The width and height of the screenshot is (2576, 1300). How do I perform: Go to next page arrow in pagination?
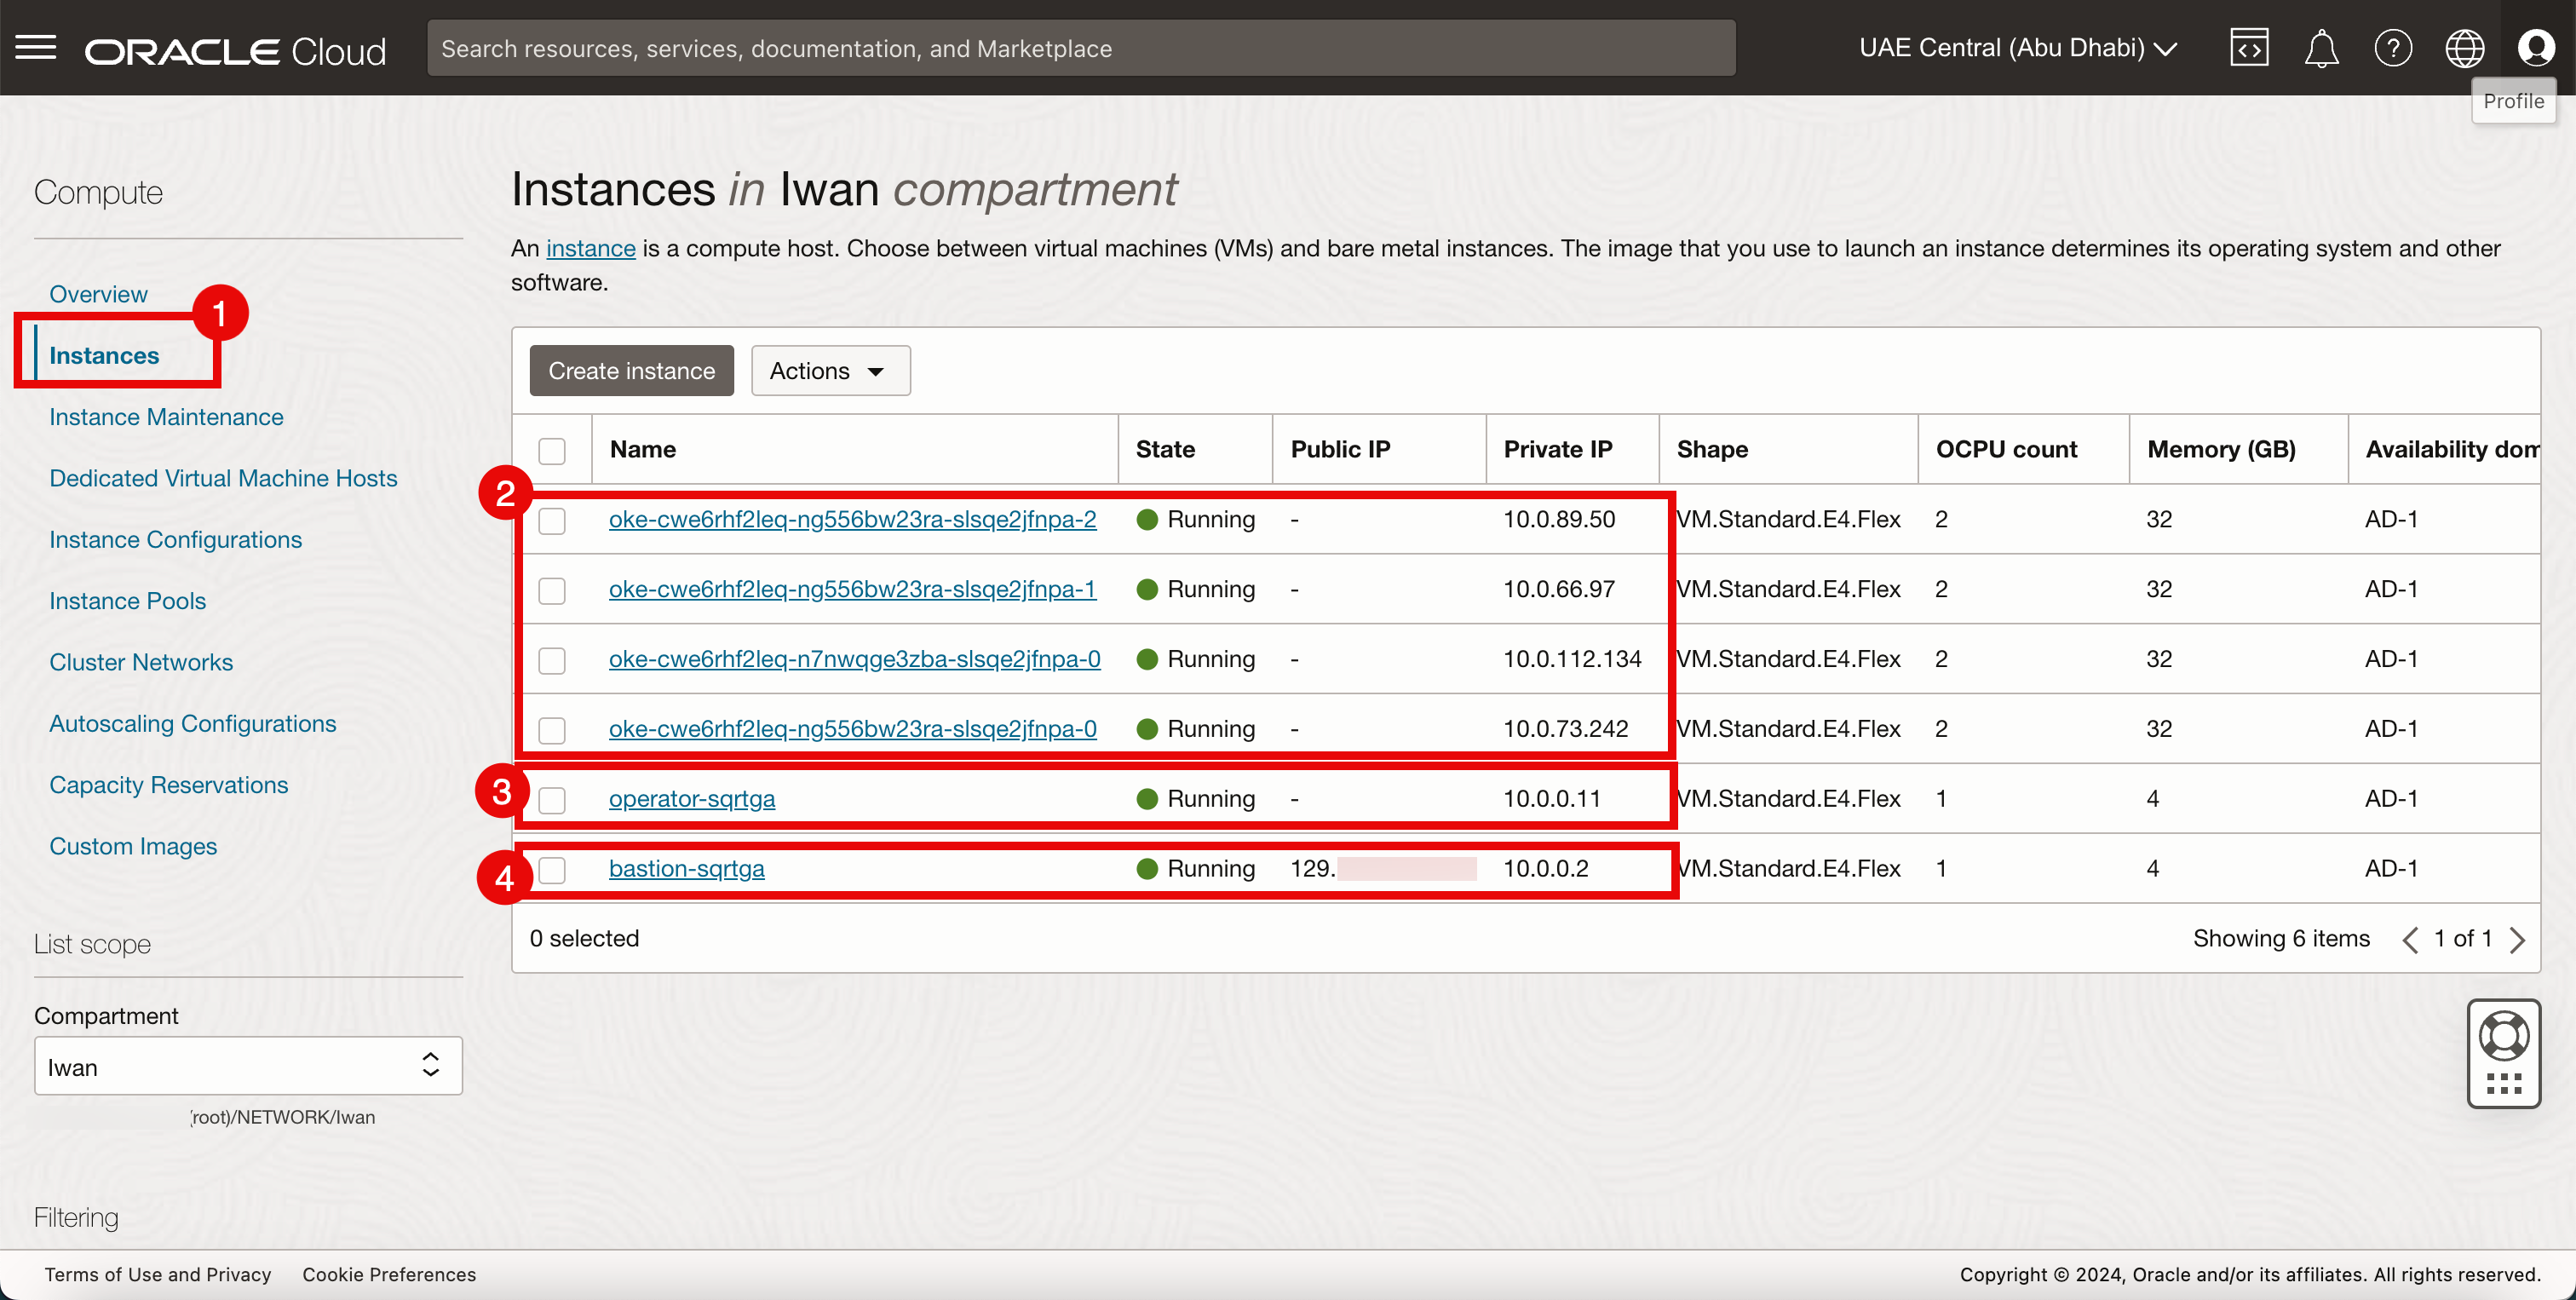click(2518, 939)
